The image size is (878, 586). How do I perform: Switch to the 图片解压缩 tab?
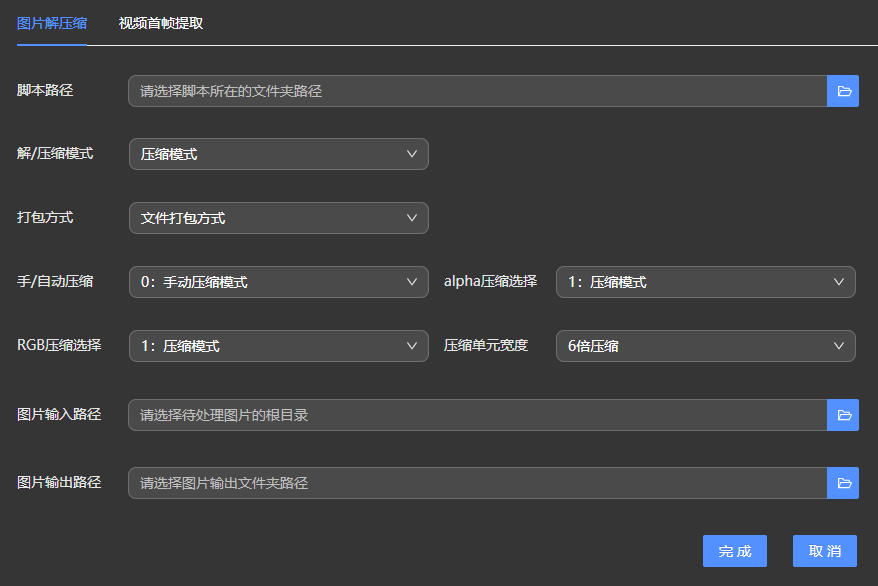(52, 23)
